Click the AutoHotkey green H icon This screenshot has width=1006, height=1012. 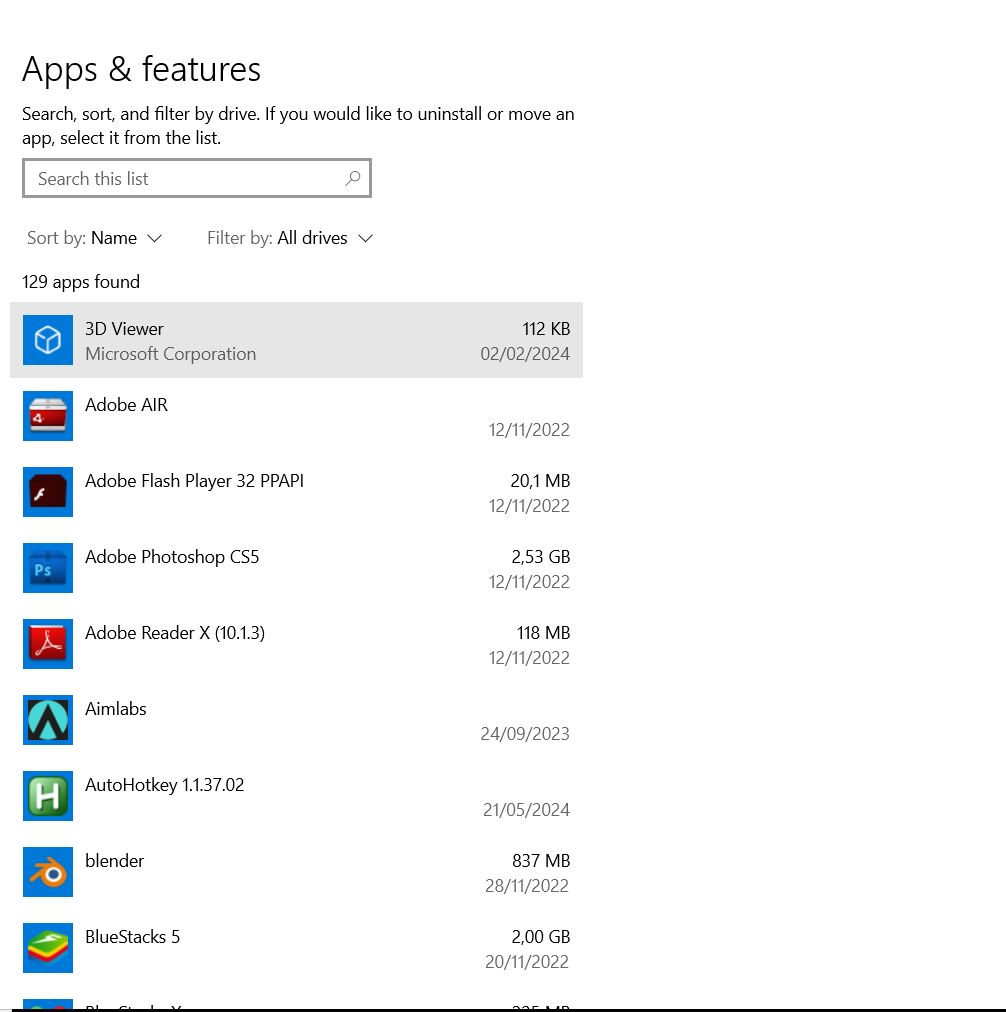[x=48, y=796]
